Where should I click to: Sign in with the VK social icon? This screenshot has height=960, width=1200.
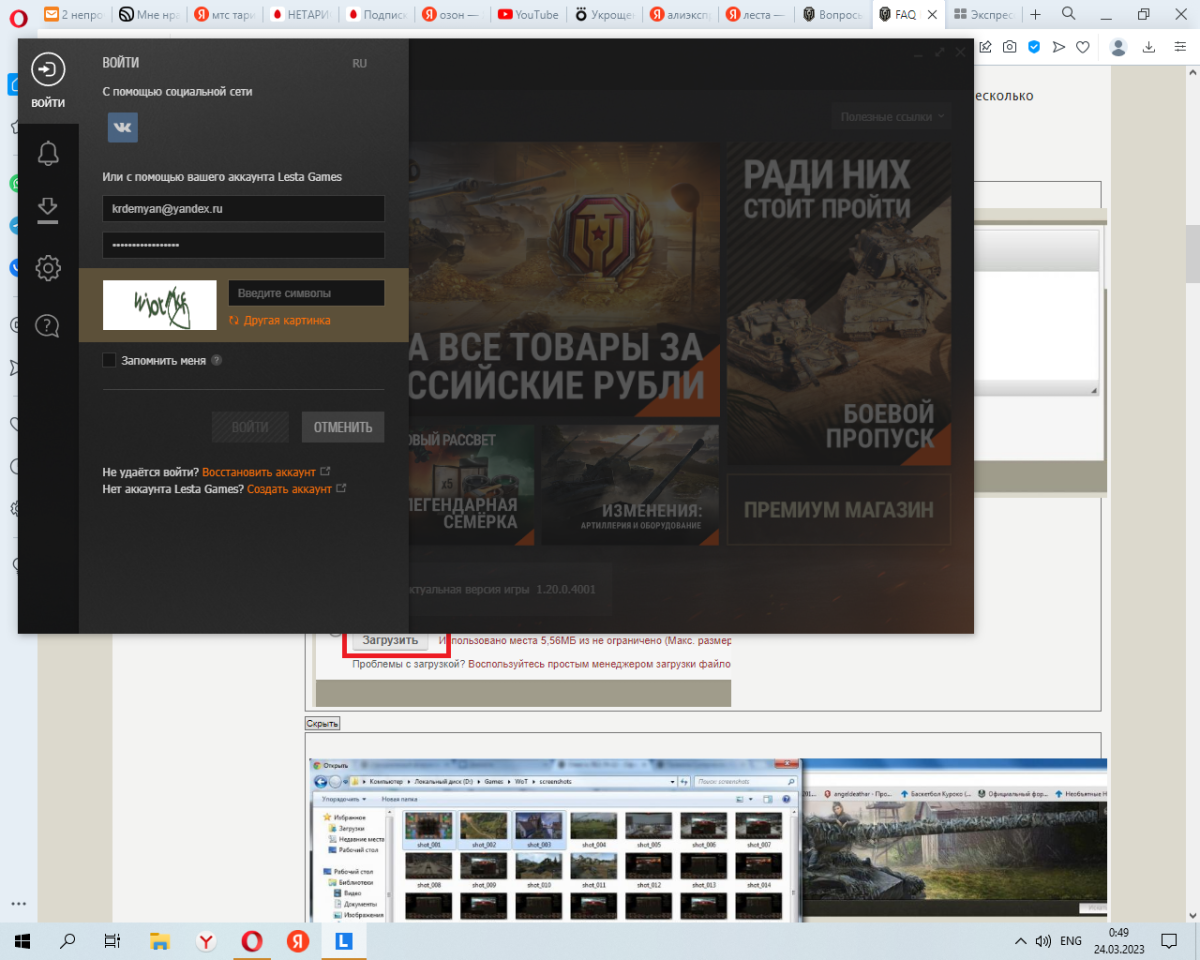[123, 127]
